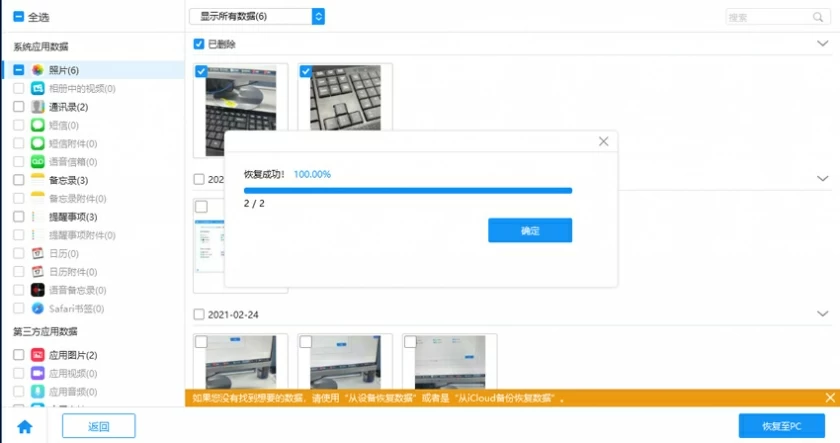Click the Messages (短信) icon
The image size is (840, 443).
38,125
